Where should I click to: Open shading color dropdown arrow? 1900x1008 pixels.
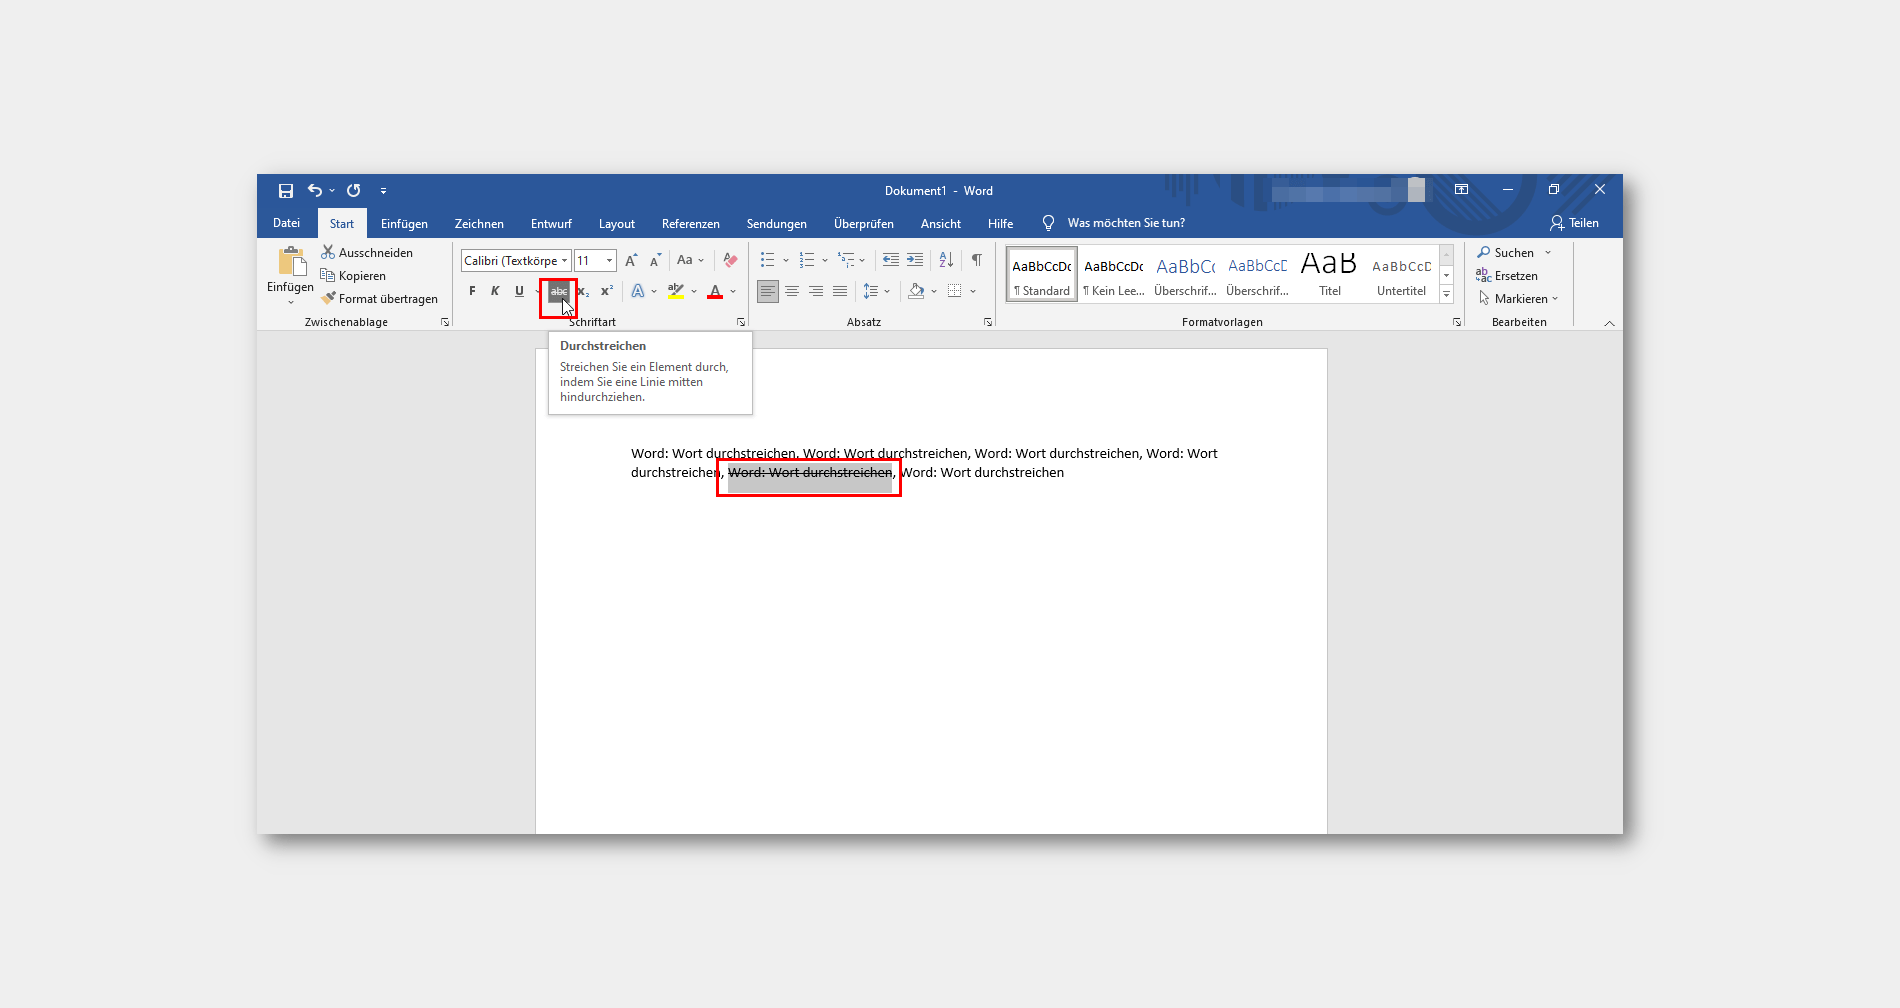click(934, 291)
